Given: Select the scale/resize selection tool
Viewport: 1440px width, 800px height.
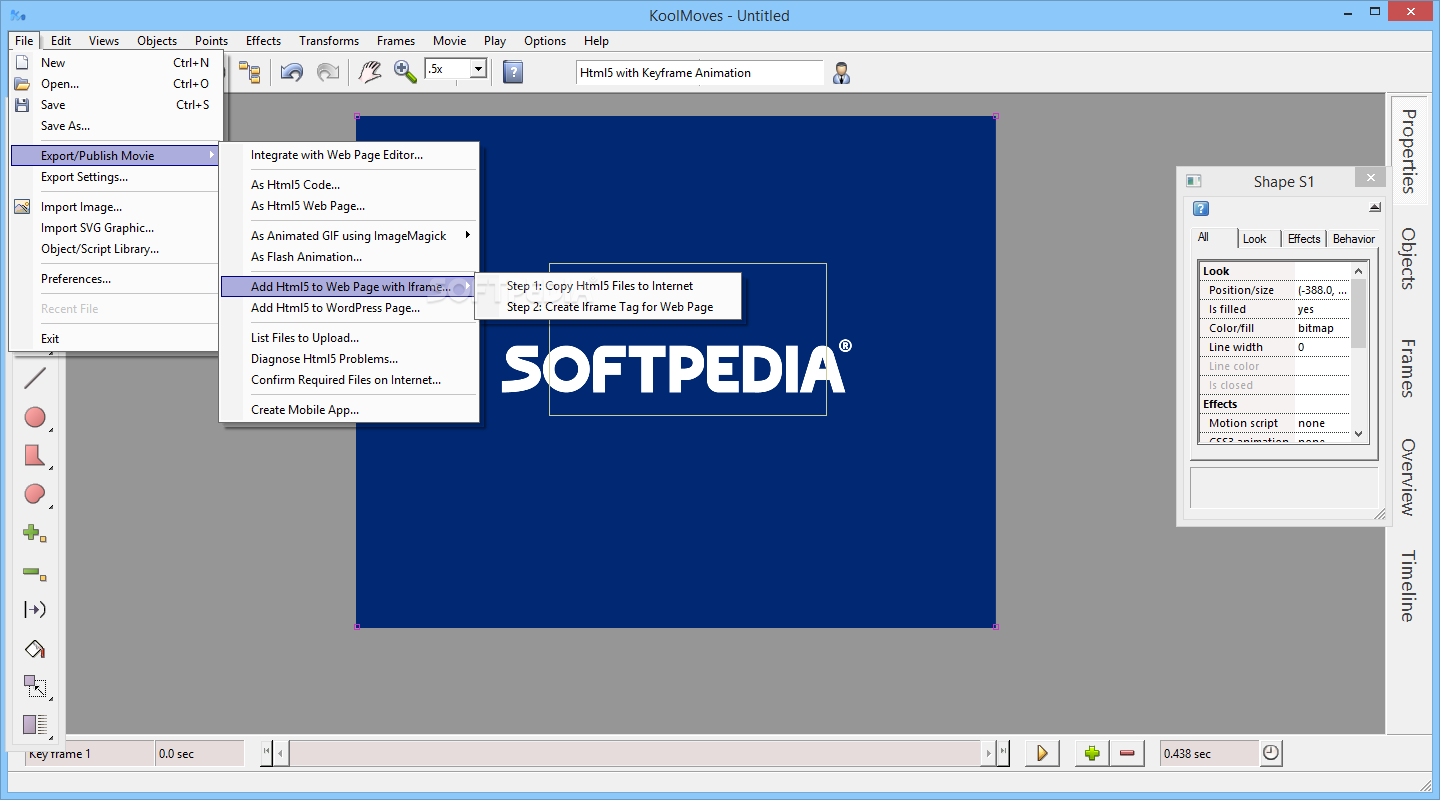Looking at the screenshot, I should point(35,687).
